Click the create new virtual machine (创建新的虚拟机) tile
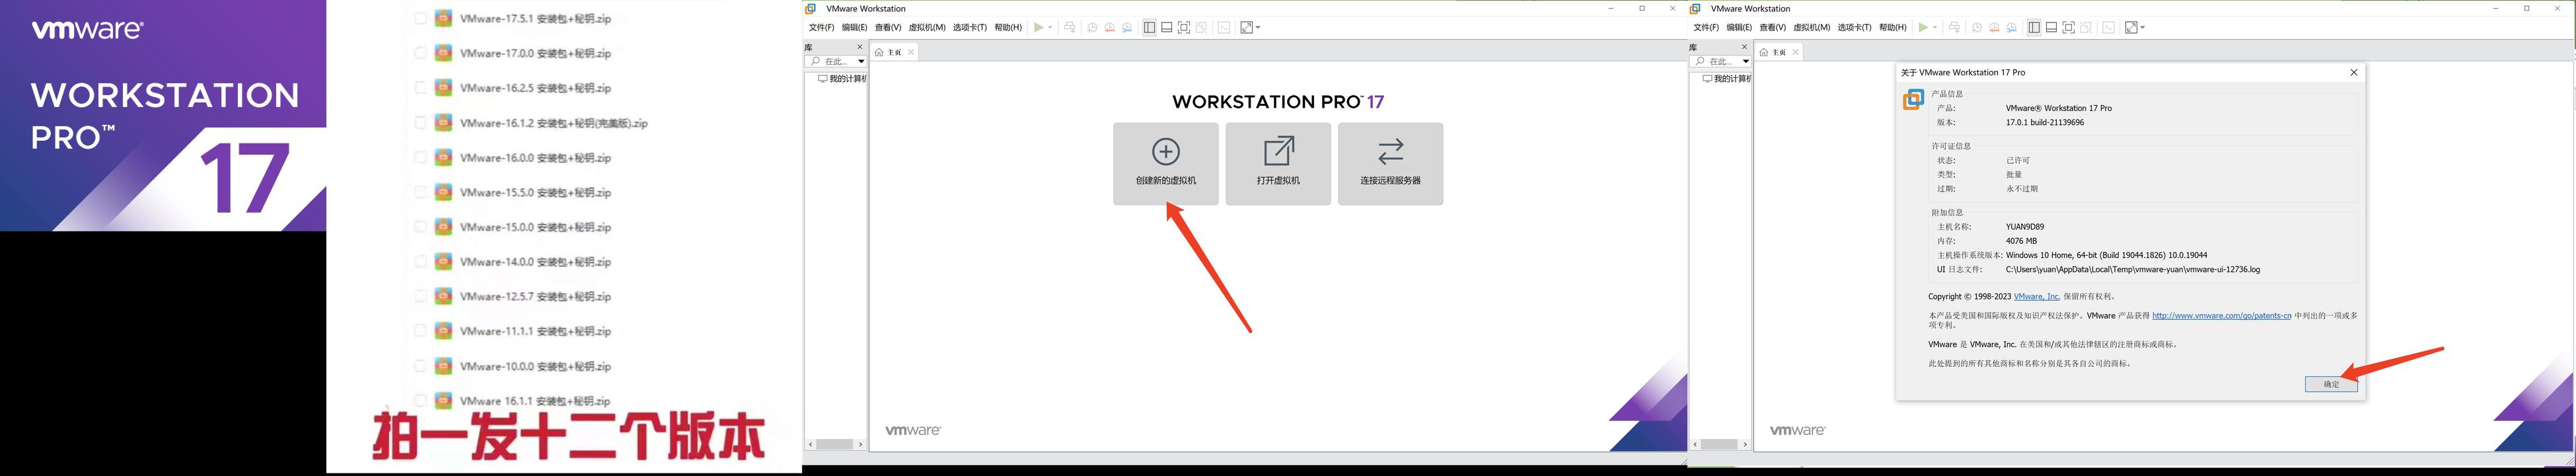 click(x=1166, y=164)
